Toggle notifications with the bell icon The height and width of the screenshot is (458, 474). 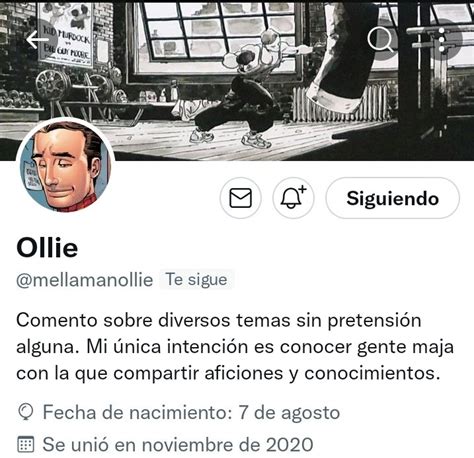pyautogui.click(x=293, y=198)
